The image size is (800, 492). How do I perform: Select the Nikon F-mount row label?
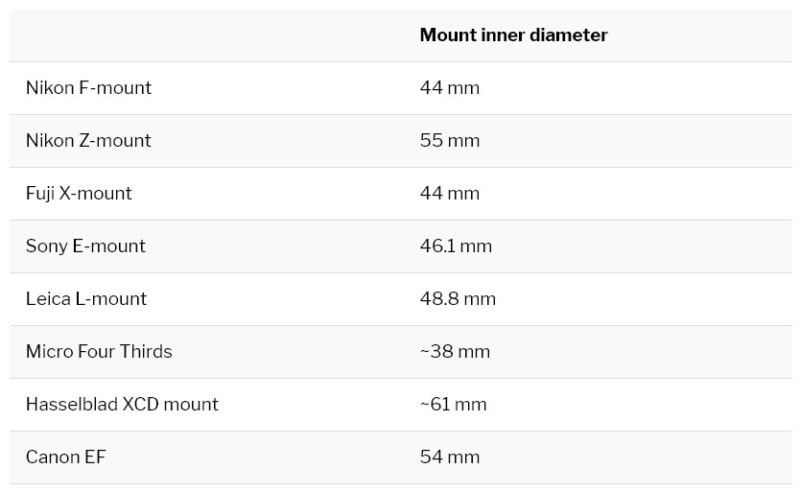coord(88,88)
